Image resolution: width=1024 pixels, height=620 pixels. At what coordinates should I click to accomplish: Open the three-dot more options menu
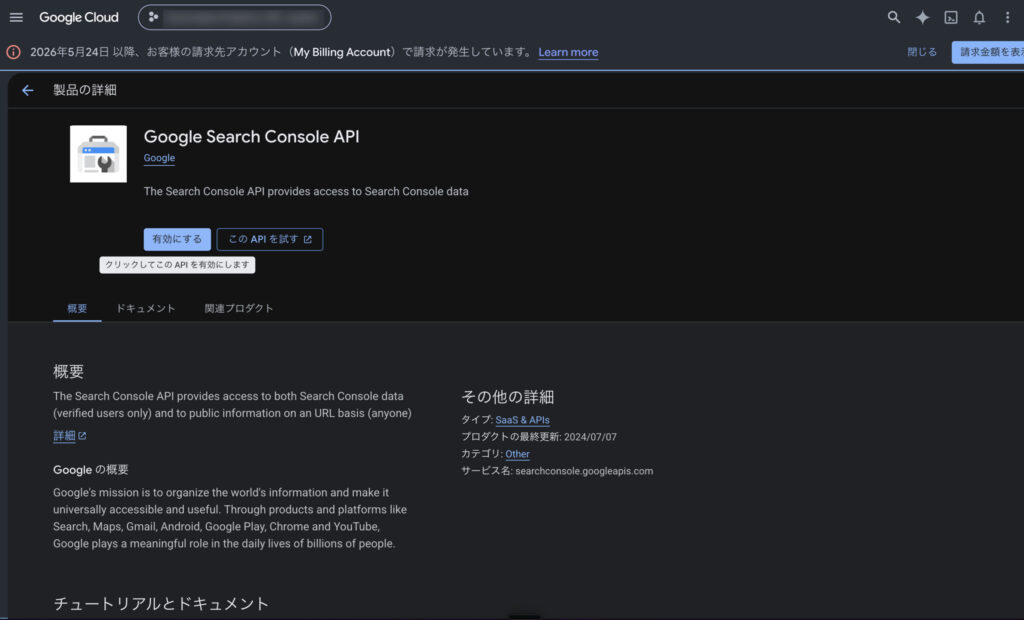1007,18
